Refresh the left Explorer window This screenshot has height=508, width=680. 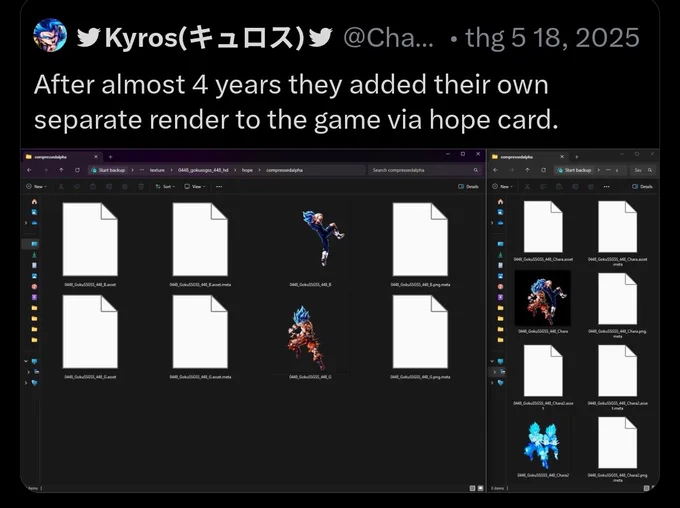(x=77, y=170)
